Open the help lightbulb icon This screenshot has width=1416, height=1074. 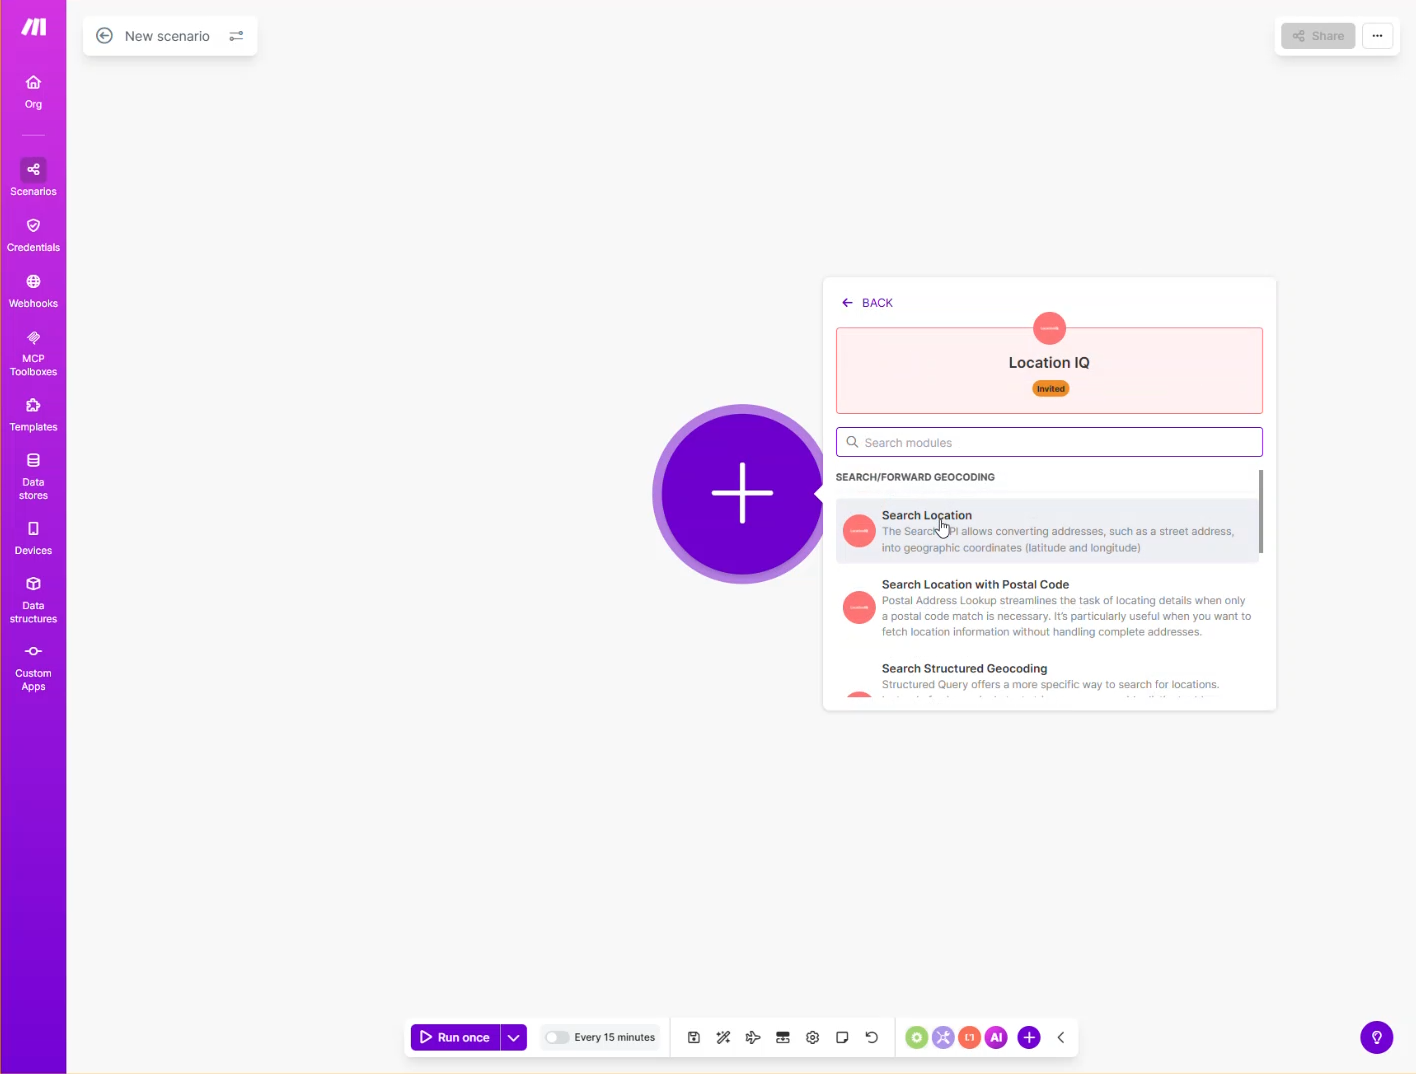(x=1376, y=1037)
